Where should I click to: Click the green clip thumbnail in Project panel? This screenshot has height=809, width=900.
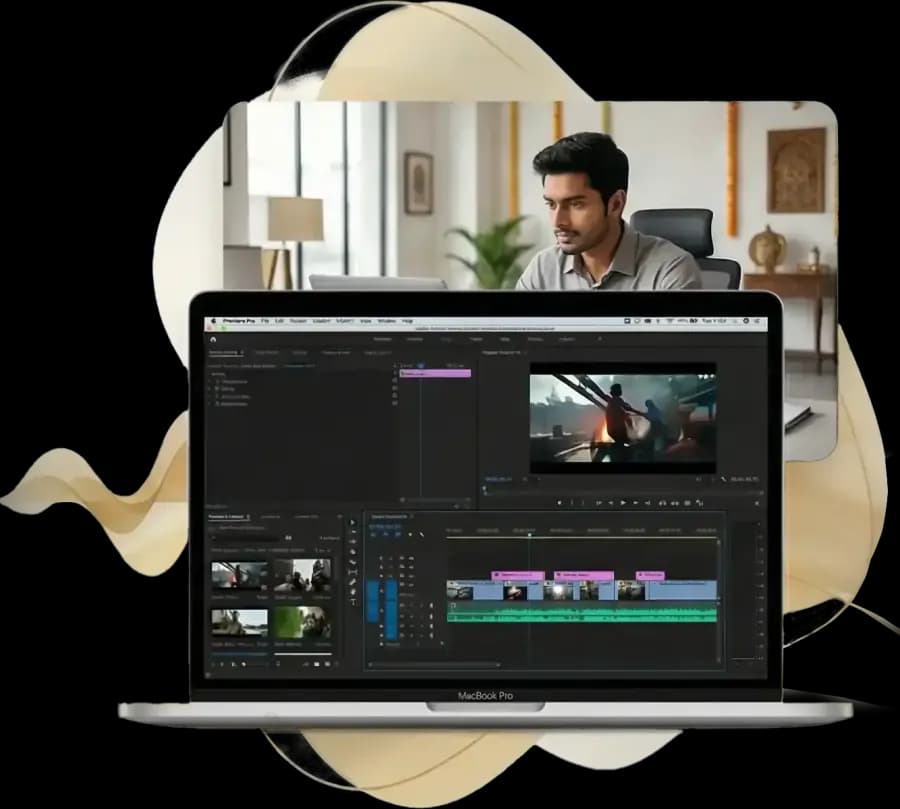coord(302,622)
